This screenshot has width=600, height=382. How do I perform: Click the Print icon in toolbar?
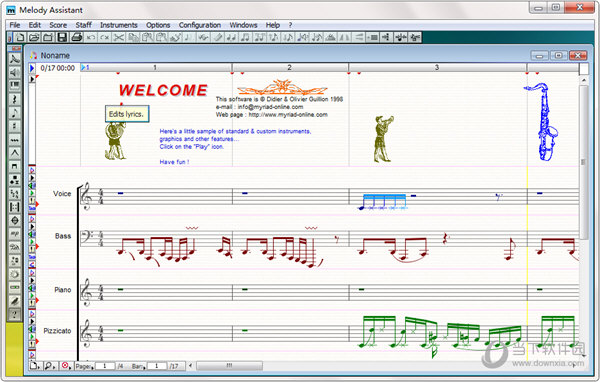click(77, 37)
